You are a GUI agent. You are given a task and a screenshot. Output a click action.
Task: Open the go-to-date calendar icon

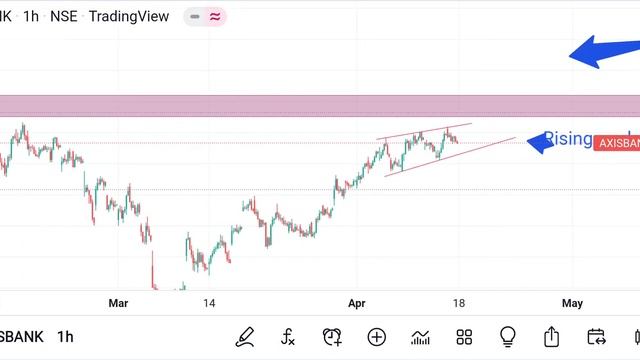tap(596, 337)
